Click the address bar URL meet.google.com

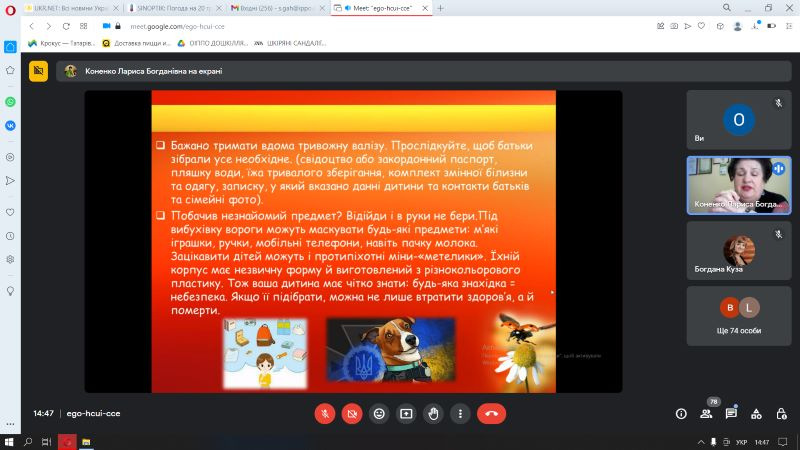pyautogui.click(x=177, y=27)
